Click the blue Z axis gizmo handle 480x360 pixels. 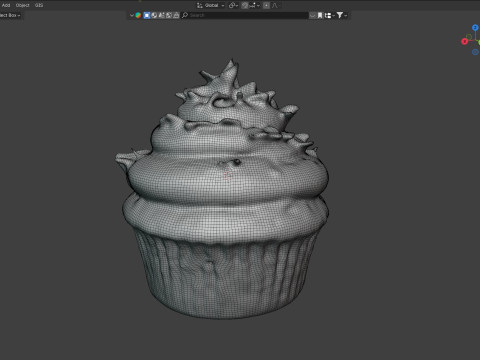click(x=475, y=28)
